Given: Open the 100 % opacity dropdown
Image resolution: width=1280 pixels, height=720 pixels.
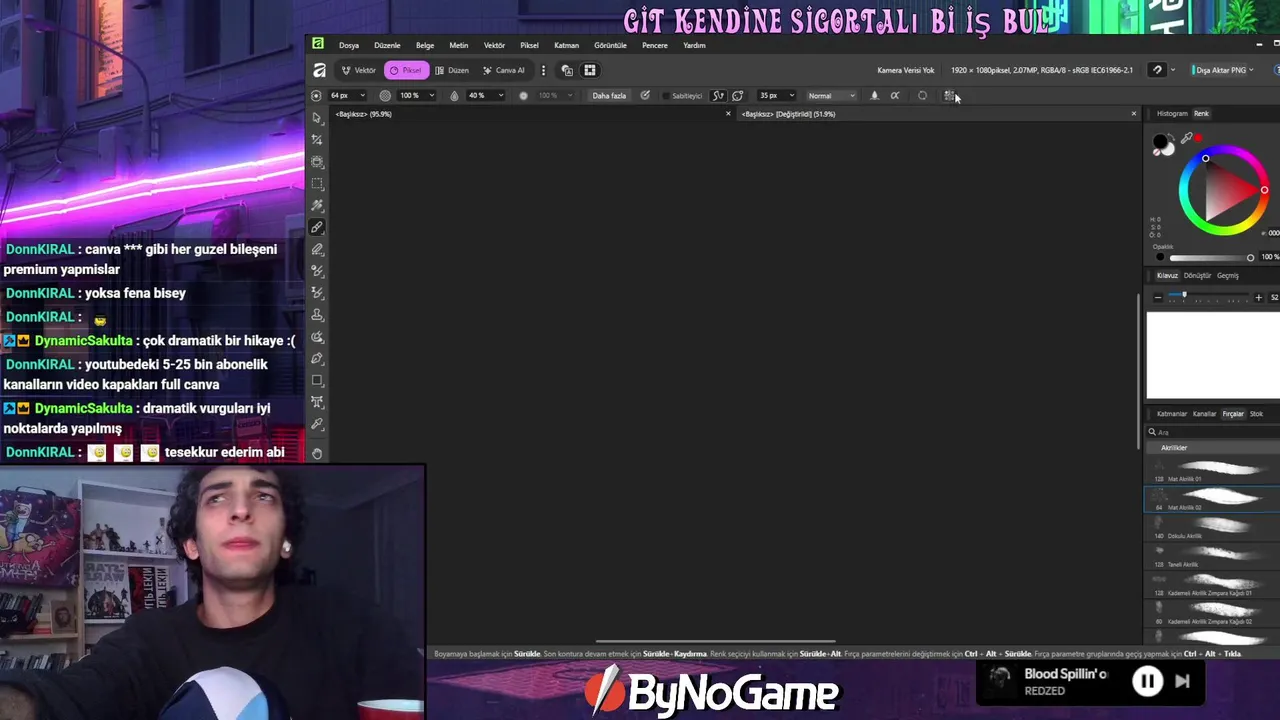Looking at the screenshot, I should click(x=417, y=96).
